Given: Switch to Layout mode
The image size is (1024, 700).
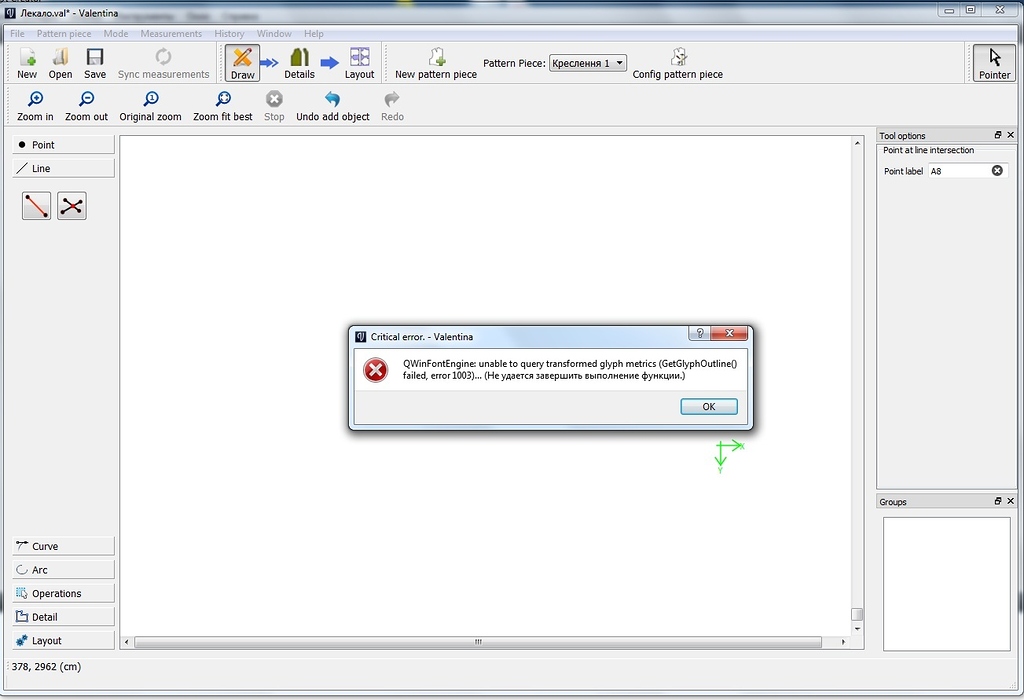Looking at the screenshot, I should click(x=359, y=62).
